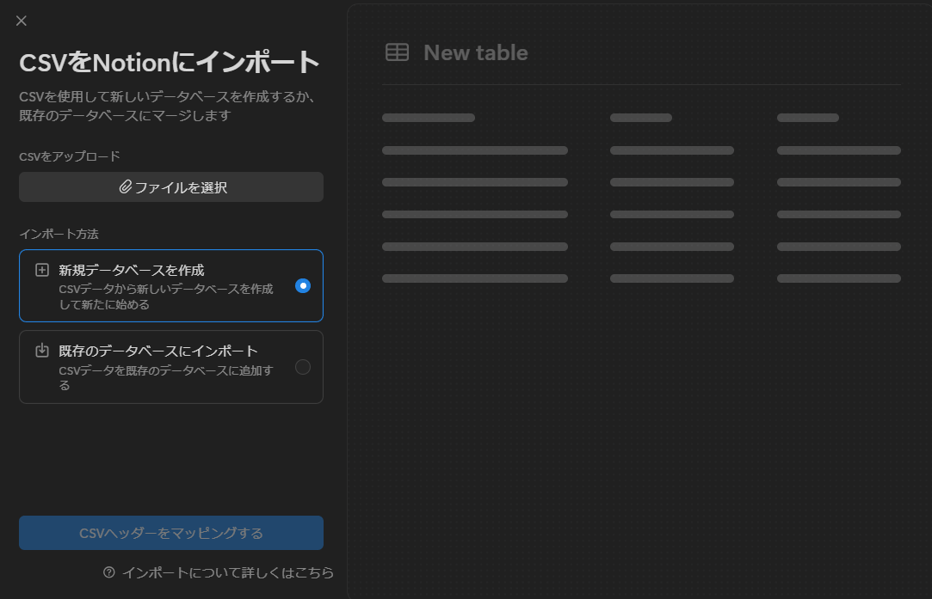Click the インポート方法 label

[x=59, y=234]
